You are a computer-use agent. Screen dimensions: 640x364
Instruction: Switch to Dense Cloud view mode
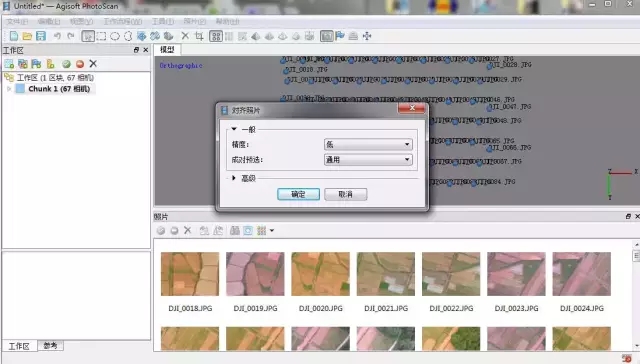229,36
